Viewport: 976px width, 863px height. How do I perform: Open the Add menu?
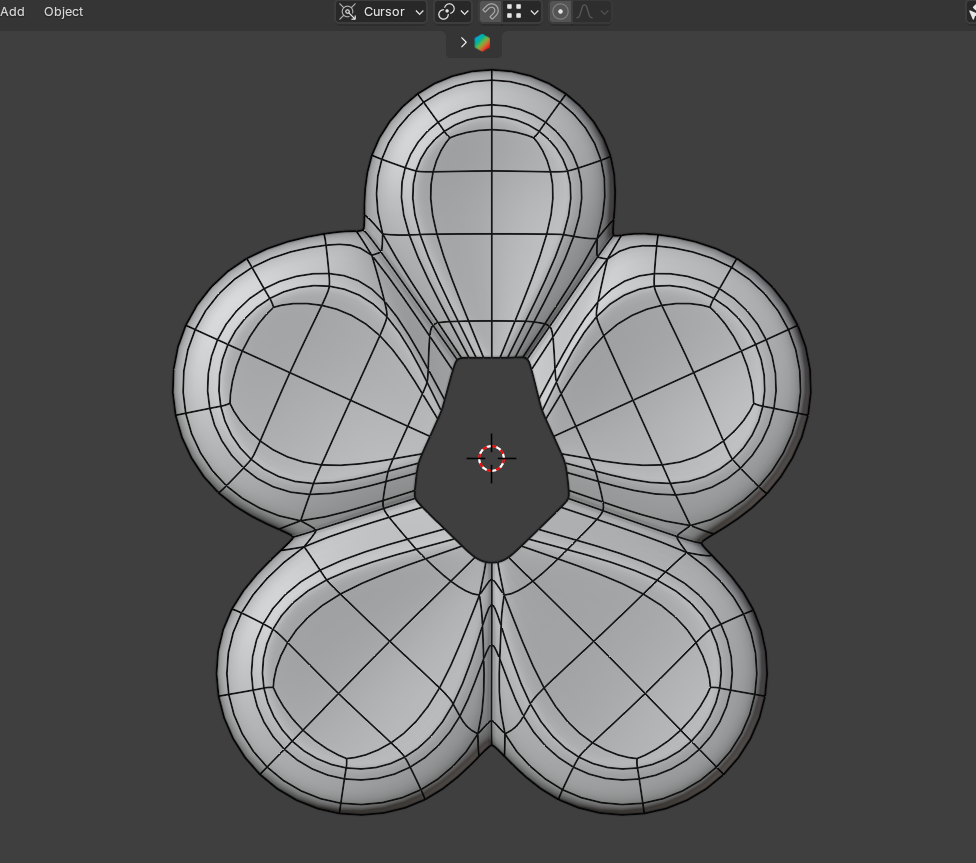[12, 12]
